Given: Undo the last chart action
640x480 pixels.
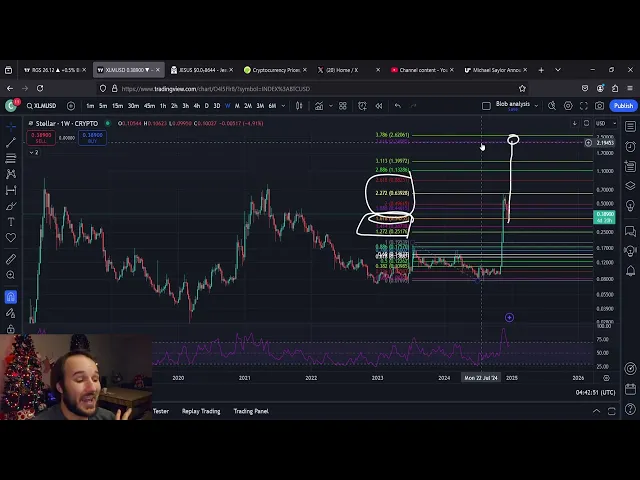Looking at the screenshot, I should point(398,106).
